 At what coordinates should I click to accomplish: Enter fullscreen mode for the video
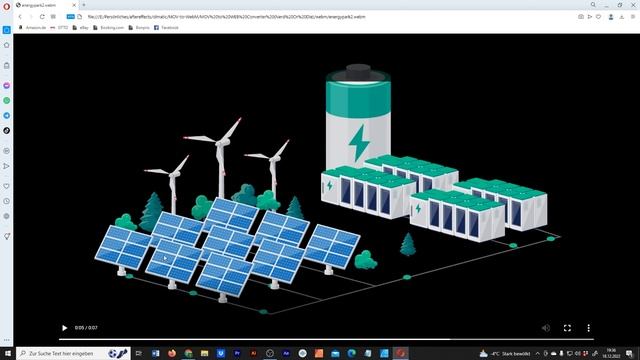pos(567,328)
